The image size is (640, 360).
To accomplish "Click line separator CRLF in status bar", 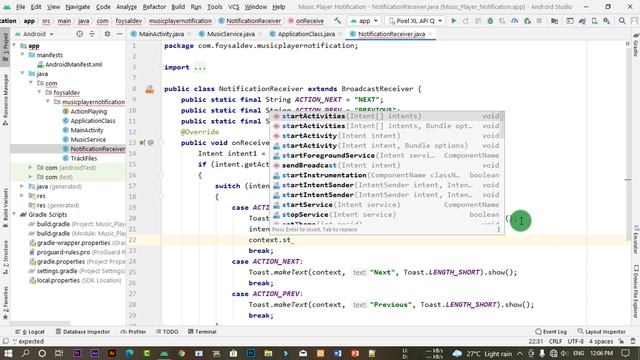I will click(x=555, y=341).
